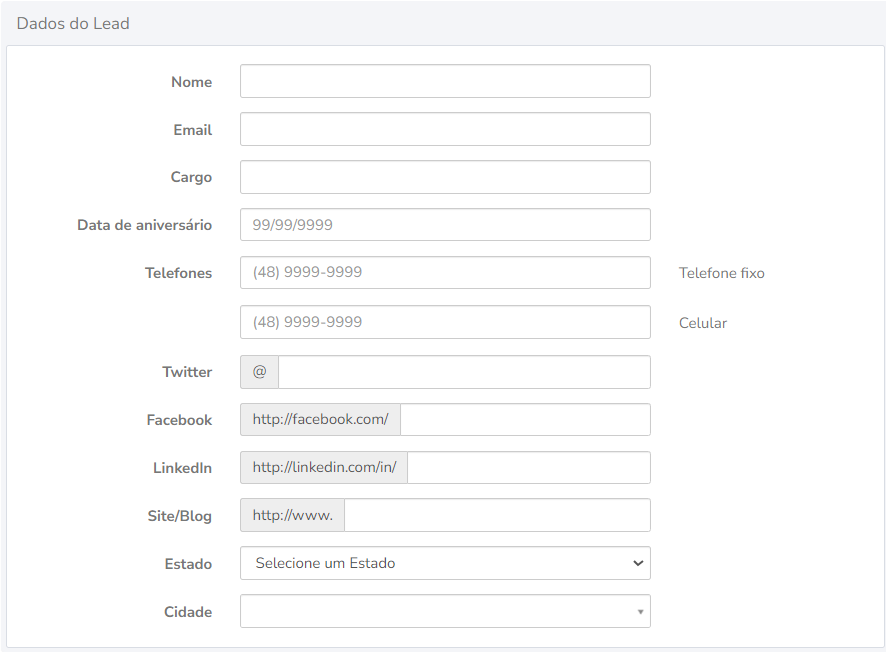Focus the Facebook profile input box
This screenshot has height=652, width=886.
pos(525,420)
